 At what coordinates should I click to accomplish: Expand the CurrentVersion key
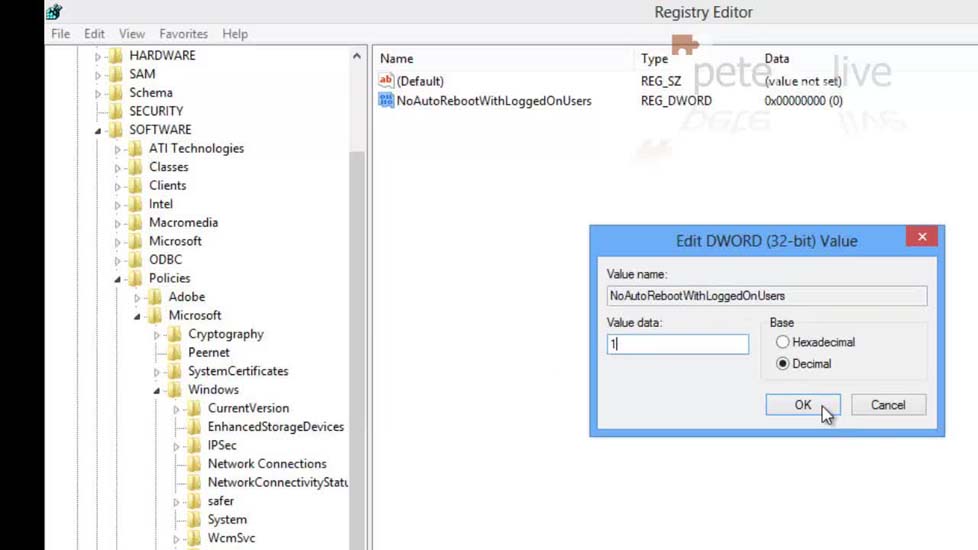[x=176, y=410]
